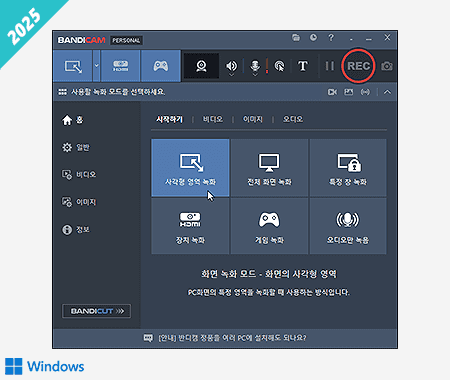The width and height of the screenshot is (450, 380).
Task: Open 비디오 settings in sidebar
Action: (79, 175)
